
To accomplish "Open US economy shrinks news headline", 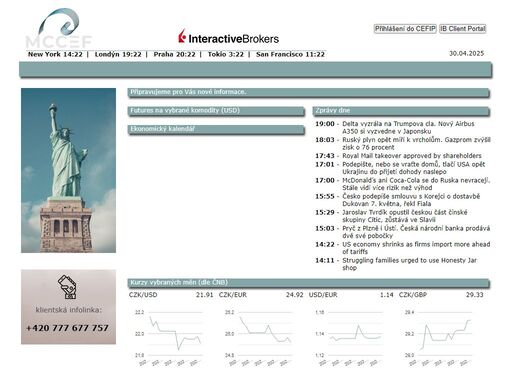I will [416, 248].
